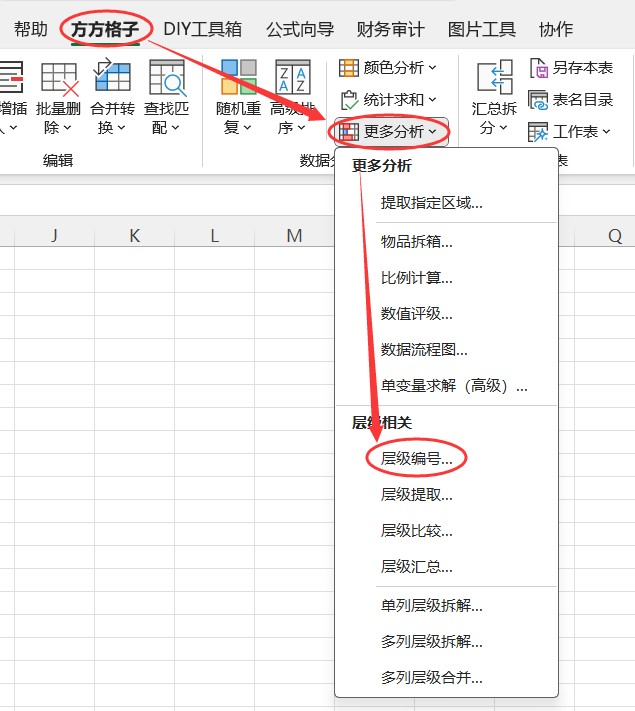Collapse the 更多分析 dropdown
635x711 pixels.
390,131
